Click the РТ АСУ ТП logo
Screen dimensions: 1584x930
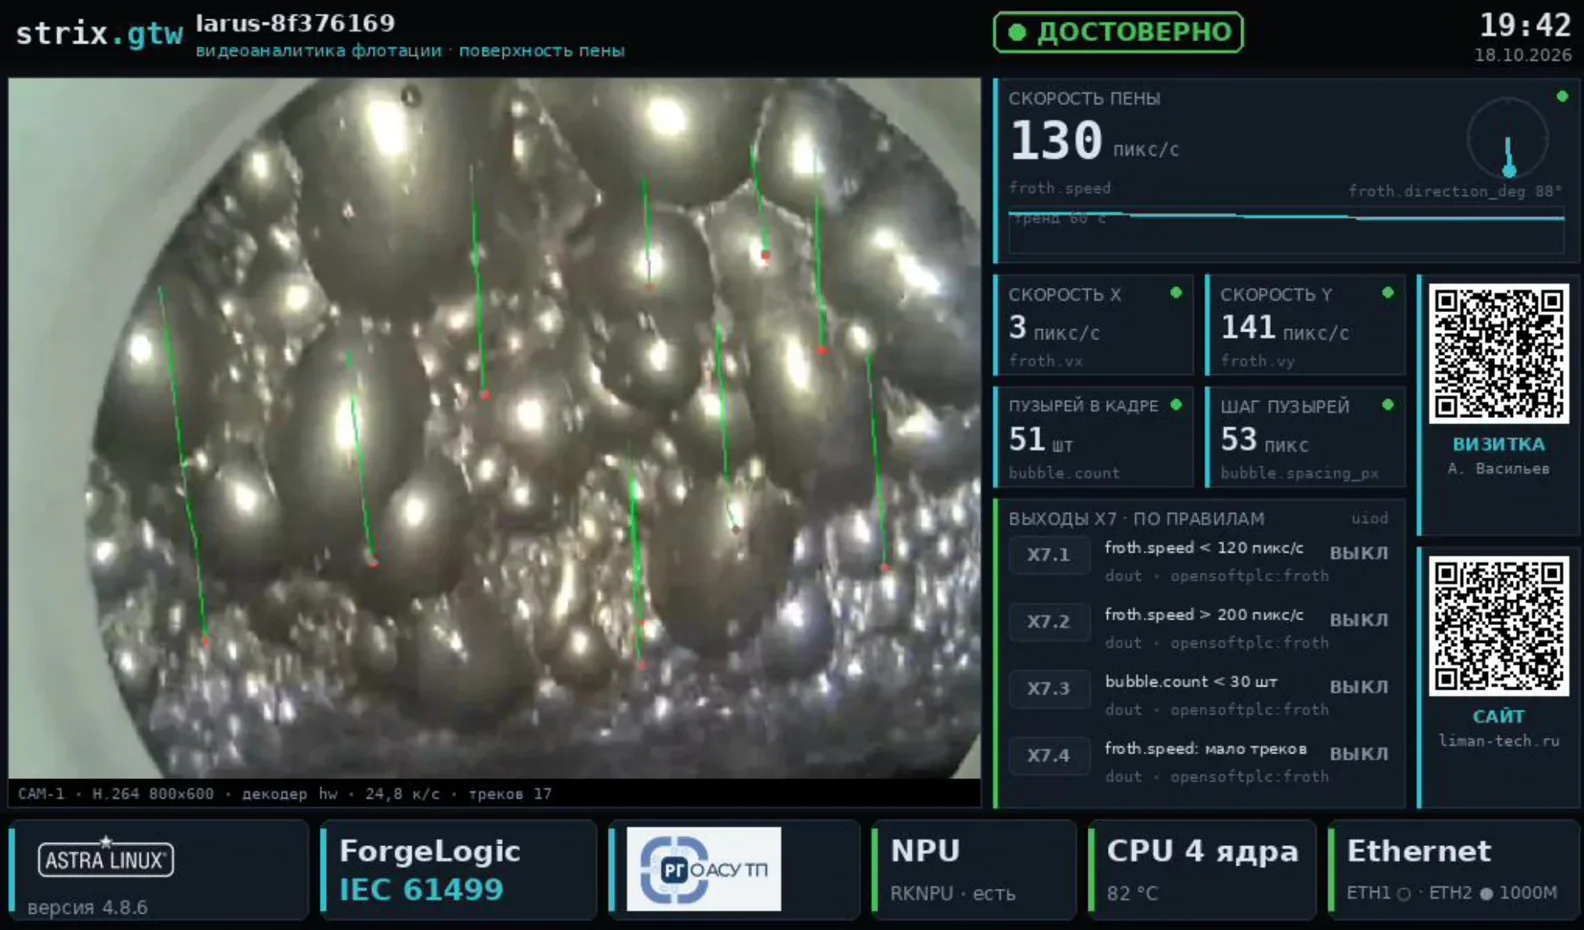pos(704,869)
